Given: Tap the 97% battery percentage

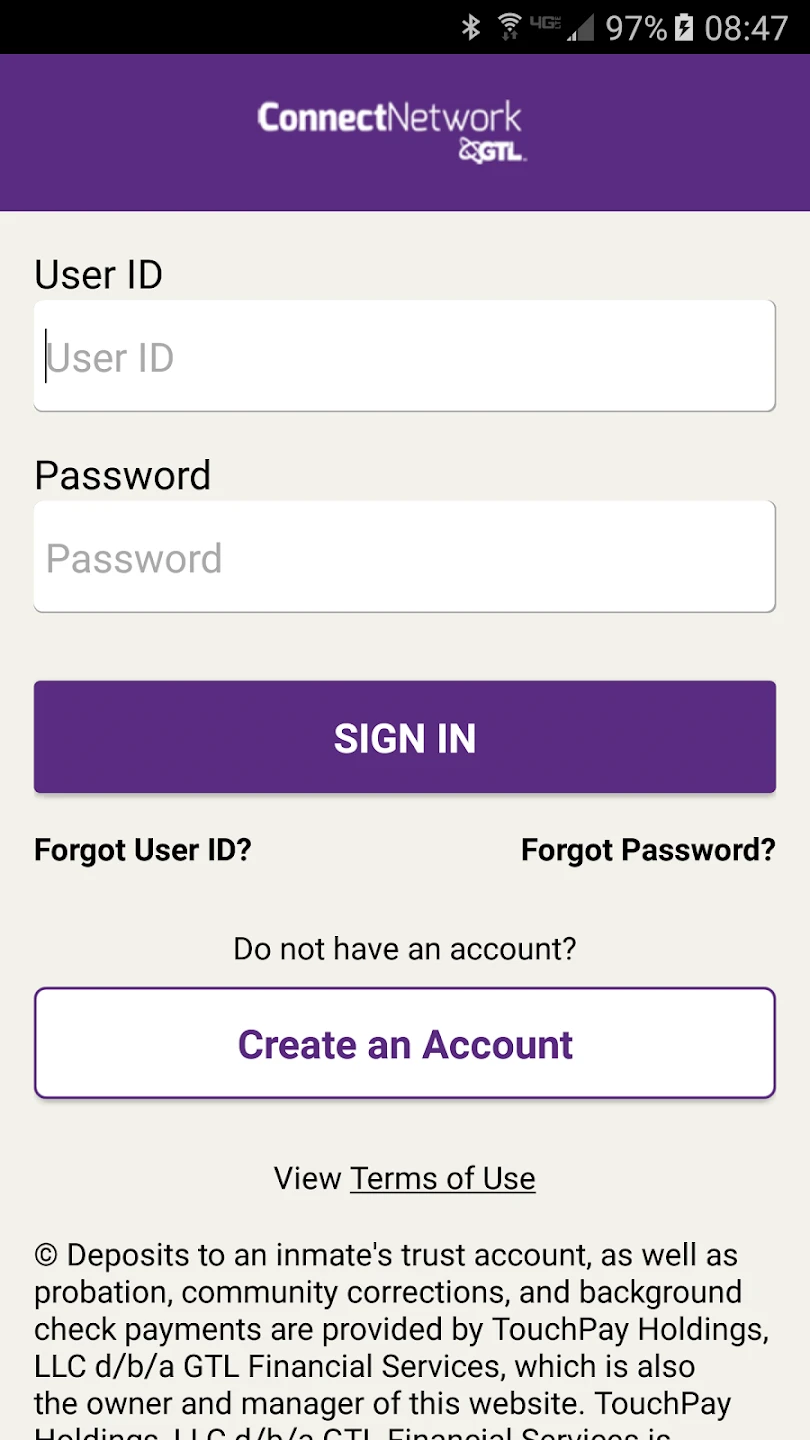Looking at the screenshot, I should click(x=636, y=28).
